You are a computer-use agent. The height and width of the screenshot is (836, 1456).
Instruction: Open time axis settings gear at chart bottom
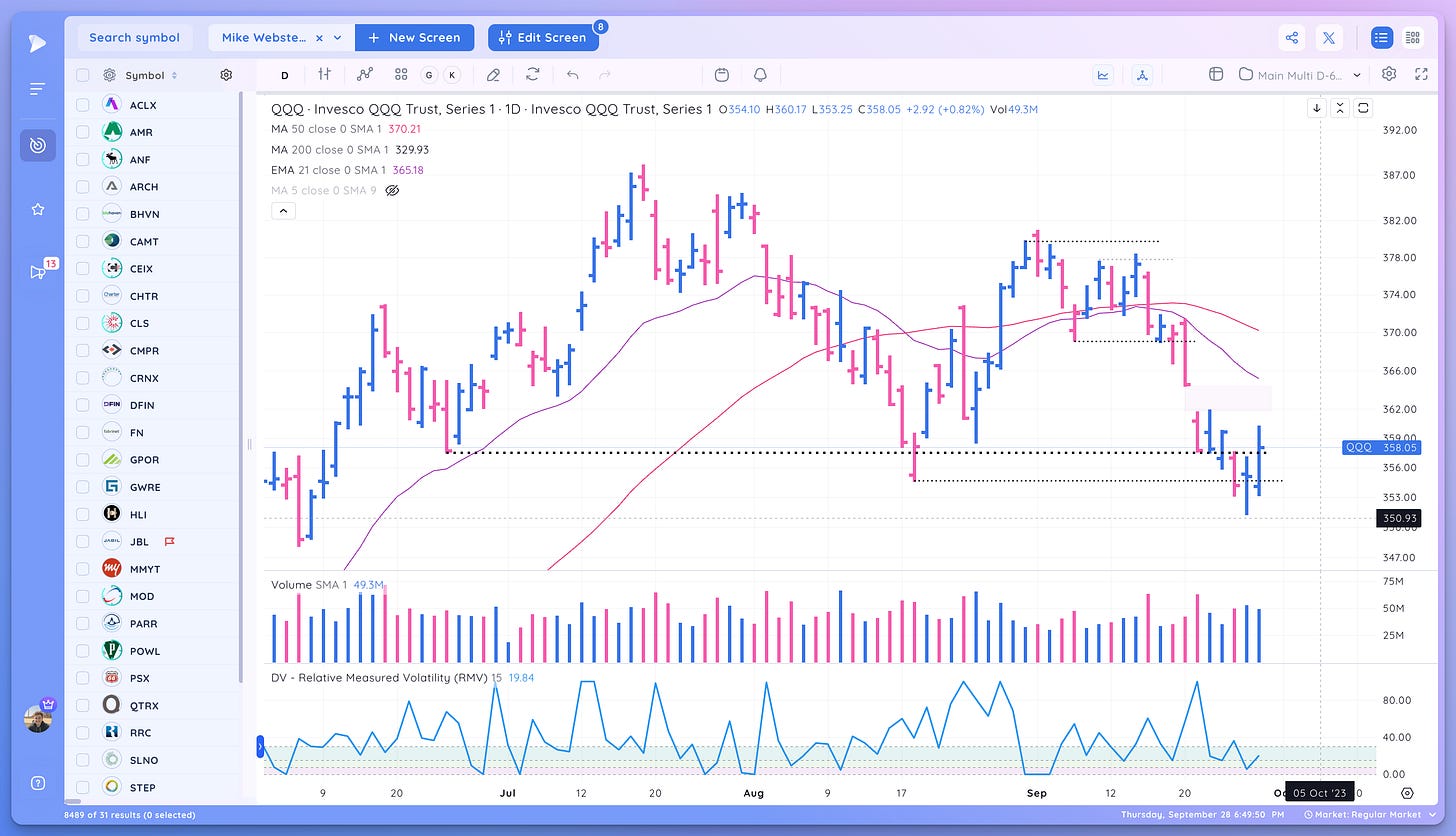click(1407, 793)
